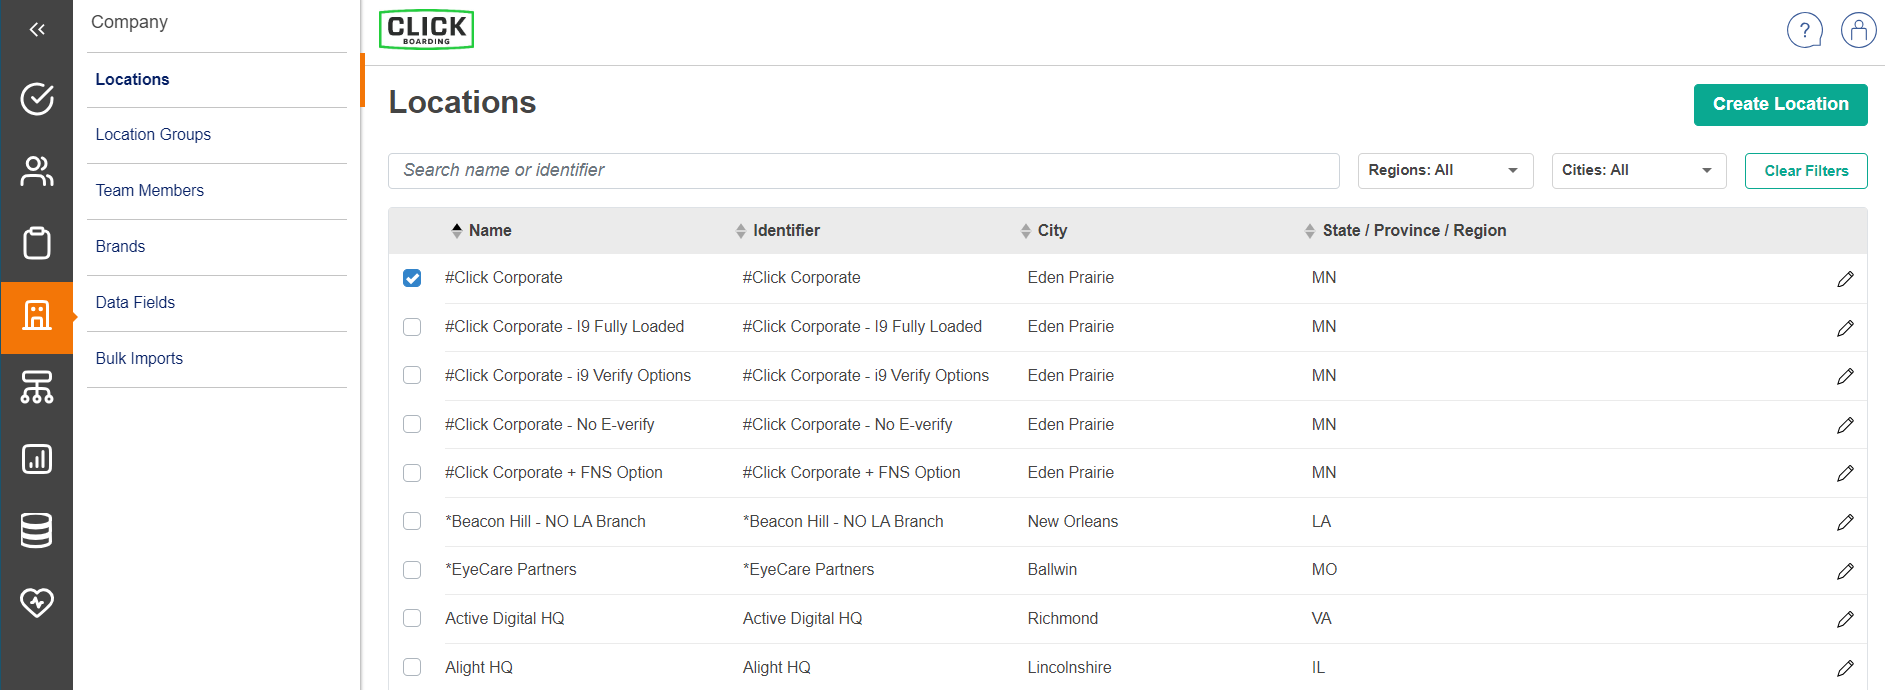Uncheck the #Click Corporate checkbox
Screen dimensions: 1885x690
tap(412, 278)
